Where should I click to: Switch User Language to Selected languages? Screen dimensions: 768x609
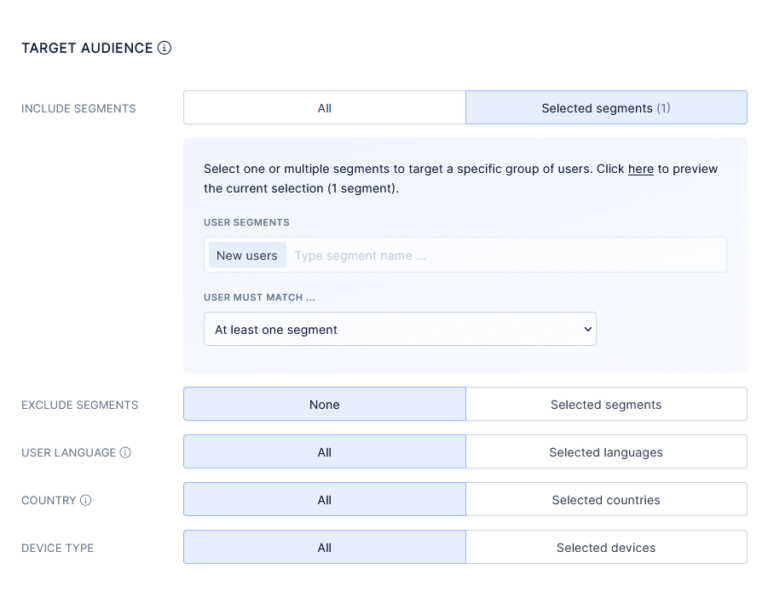(606, 453)
